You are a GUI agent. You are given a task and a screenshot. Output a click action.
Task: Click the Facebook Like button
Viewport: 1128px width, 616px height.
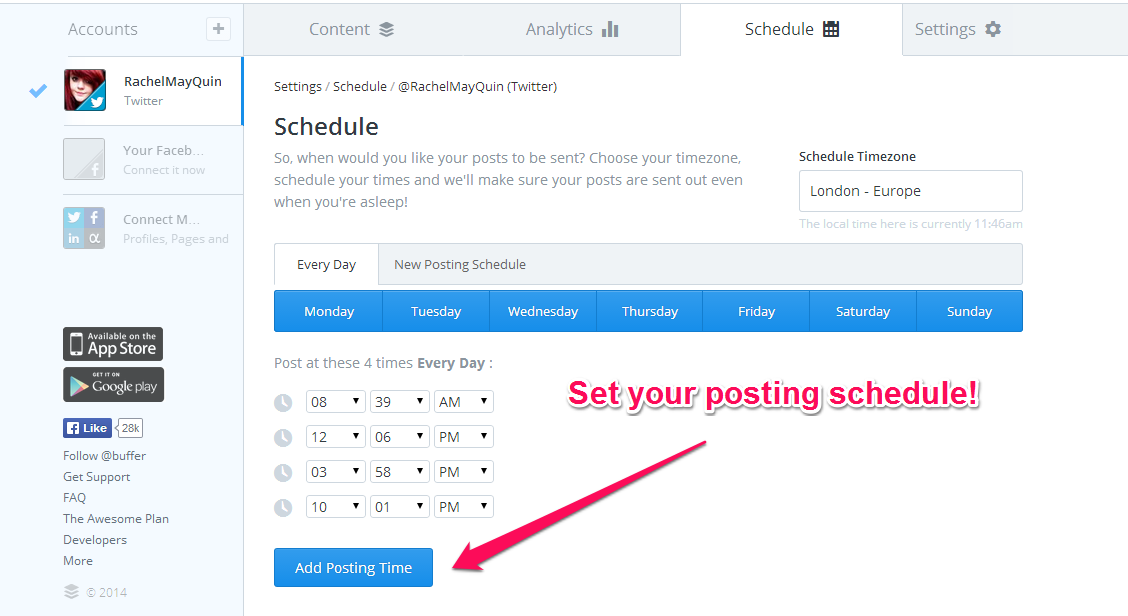87,428
